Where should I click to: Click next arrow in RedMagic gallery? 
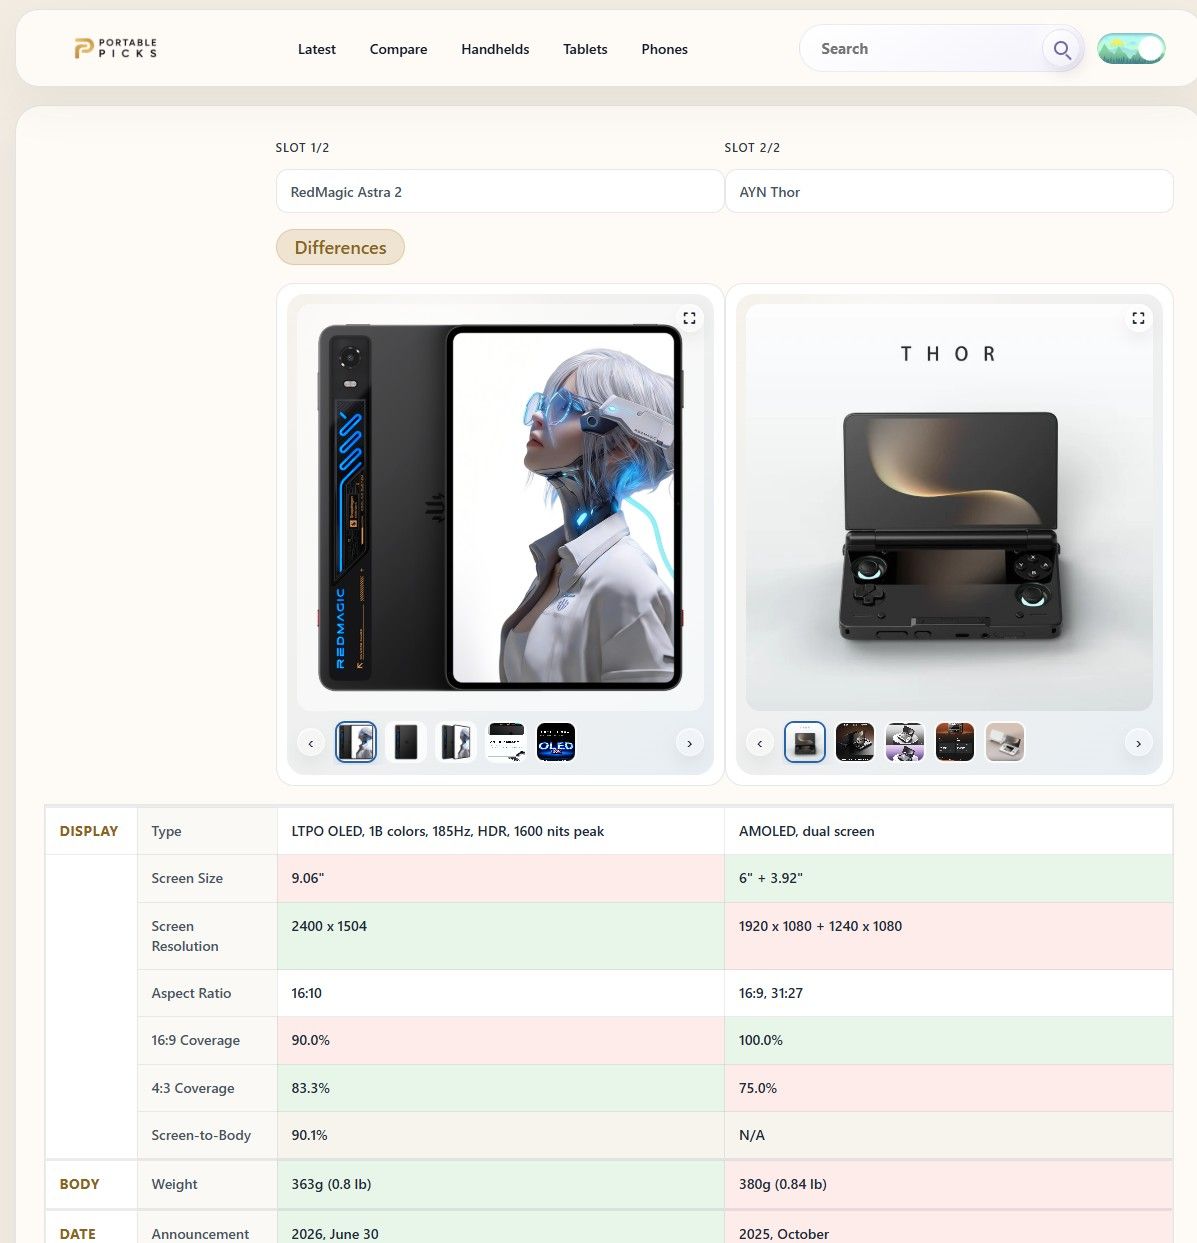tap(689, 743)
